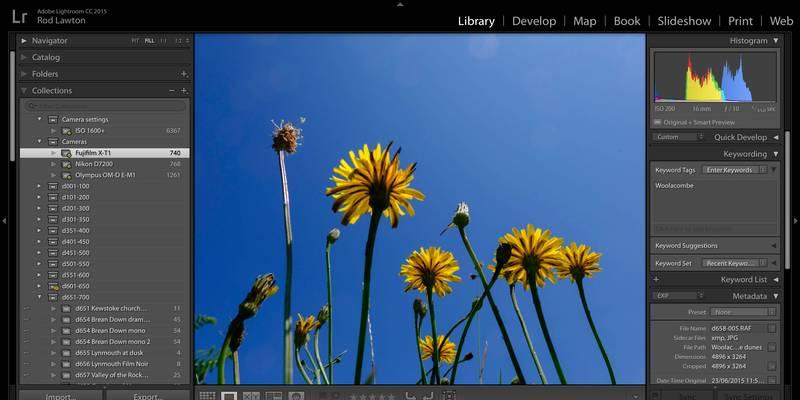Image resolution: width=800 pixels, height=400 pixels.
Task: Open the EXIF metadata view dropdown
Action: (678, 296)
